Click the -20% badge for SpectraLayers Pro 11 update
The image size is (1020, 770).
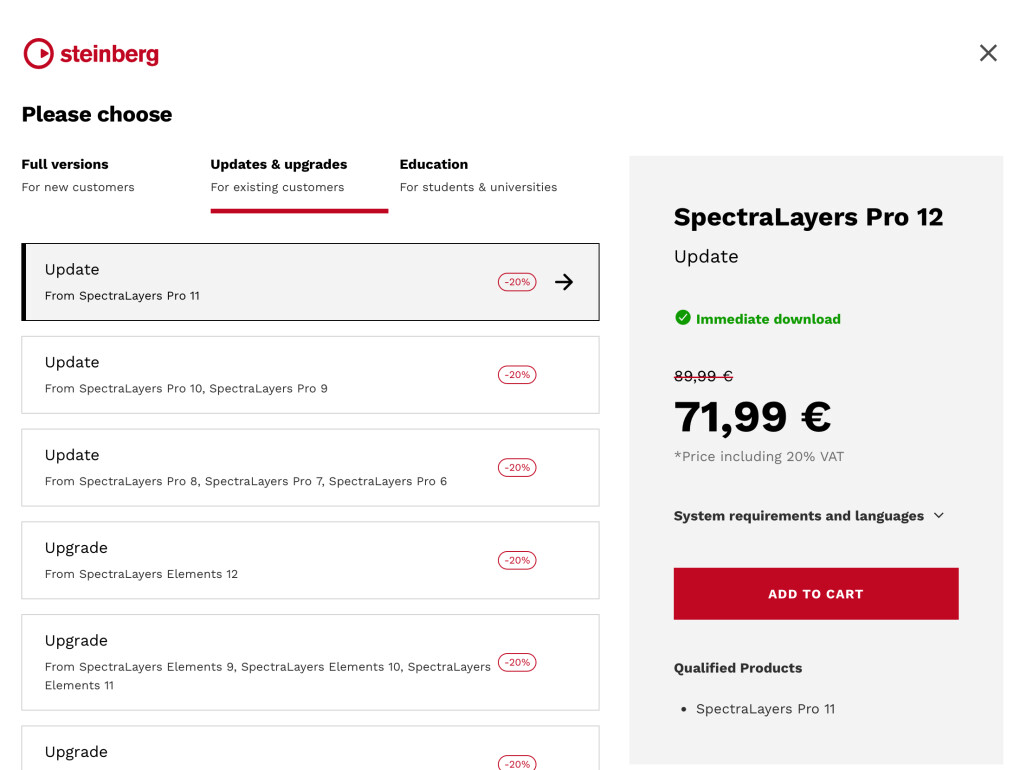click(517, 282)
